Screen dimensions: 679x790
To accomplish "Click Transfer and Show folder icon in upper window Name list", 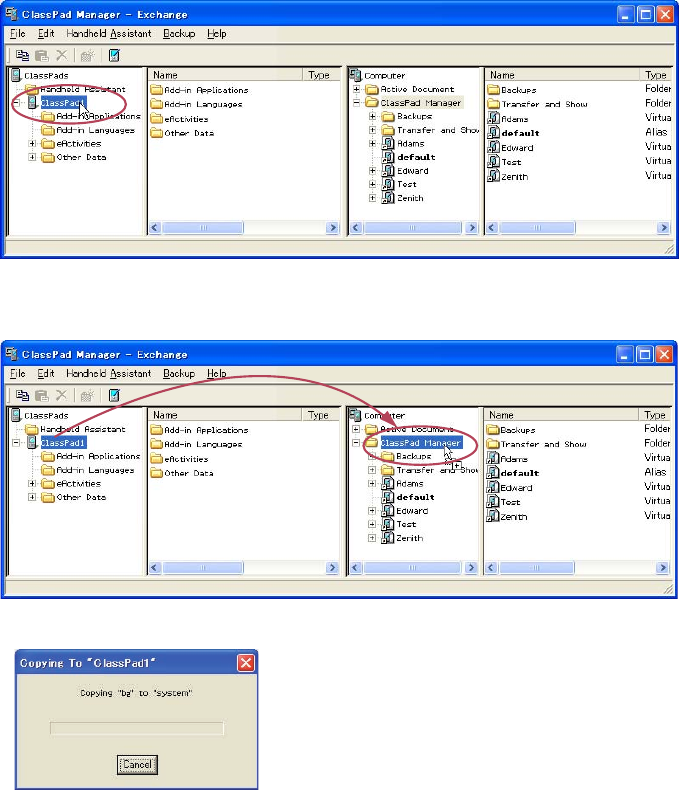I will click(493, 104).
